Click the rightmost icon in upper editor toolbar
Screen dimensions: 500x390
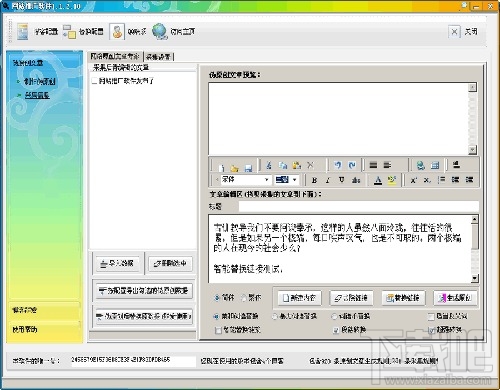pyautogui.click(x=456, y=164)
